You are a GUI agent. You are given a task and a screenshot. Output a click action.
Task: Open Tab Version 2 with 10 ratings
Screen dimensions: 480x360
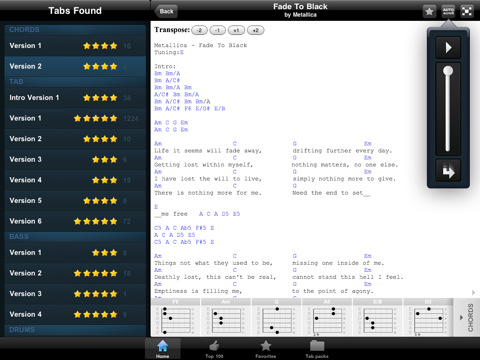(x=75, y=139)
